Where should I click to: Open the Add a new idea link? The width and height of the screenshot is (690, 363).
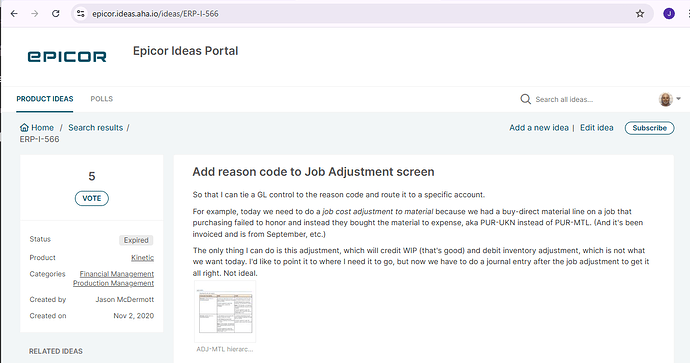pos(539,128)
